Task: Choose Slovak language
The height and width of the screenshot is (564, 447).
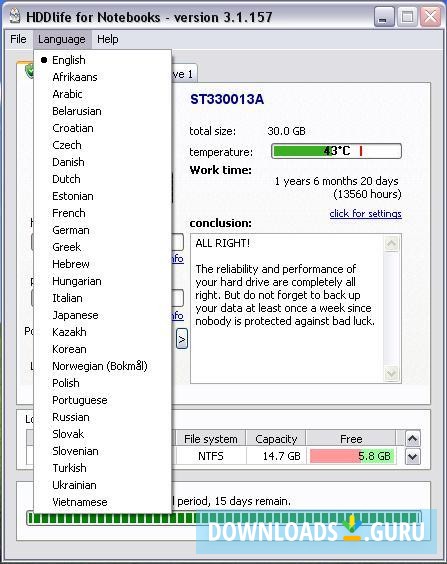Action: pos(102,434)
